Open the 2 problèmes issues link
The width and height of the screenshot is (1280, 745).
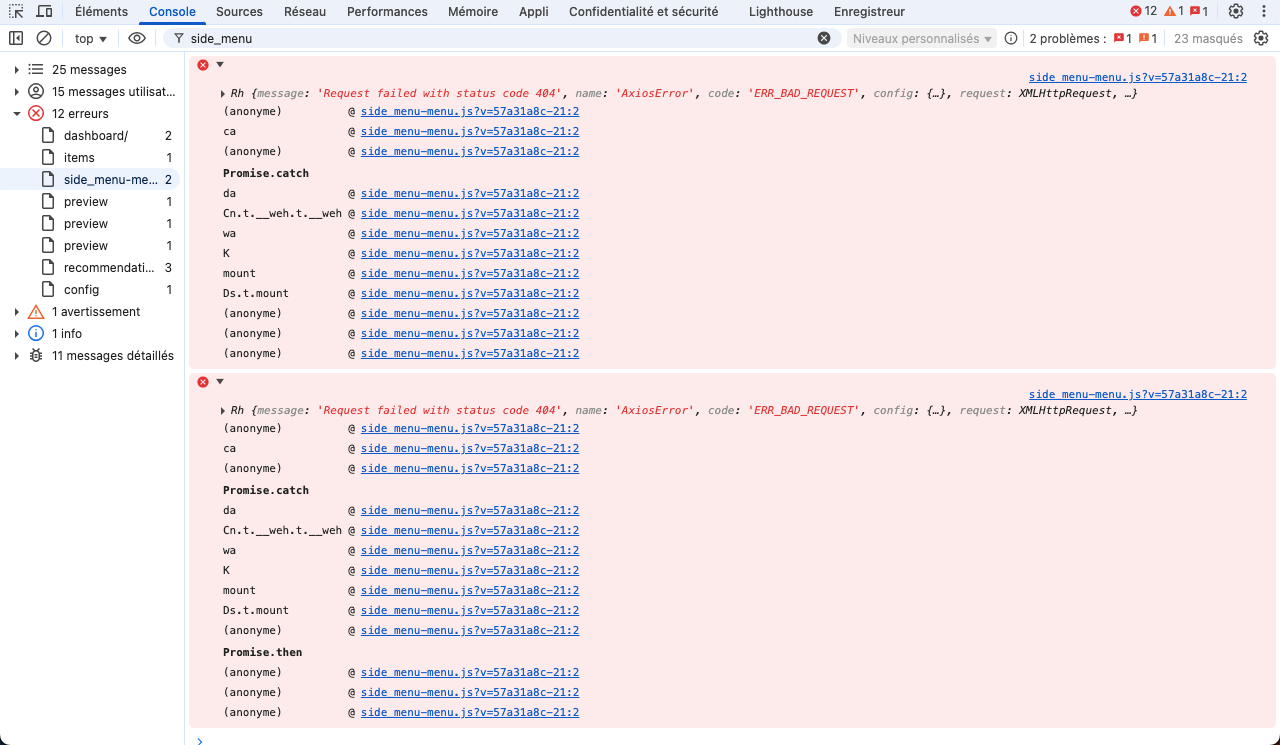coord(1067,38)
